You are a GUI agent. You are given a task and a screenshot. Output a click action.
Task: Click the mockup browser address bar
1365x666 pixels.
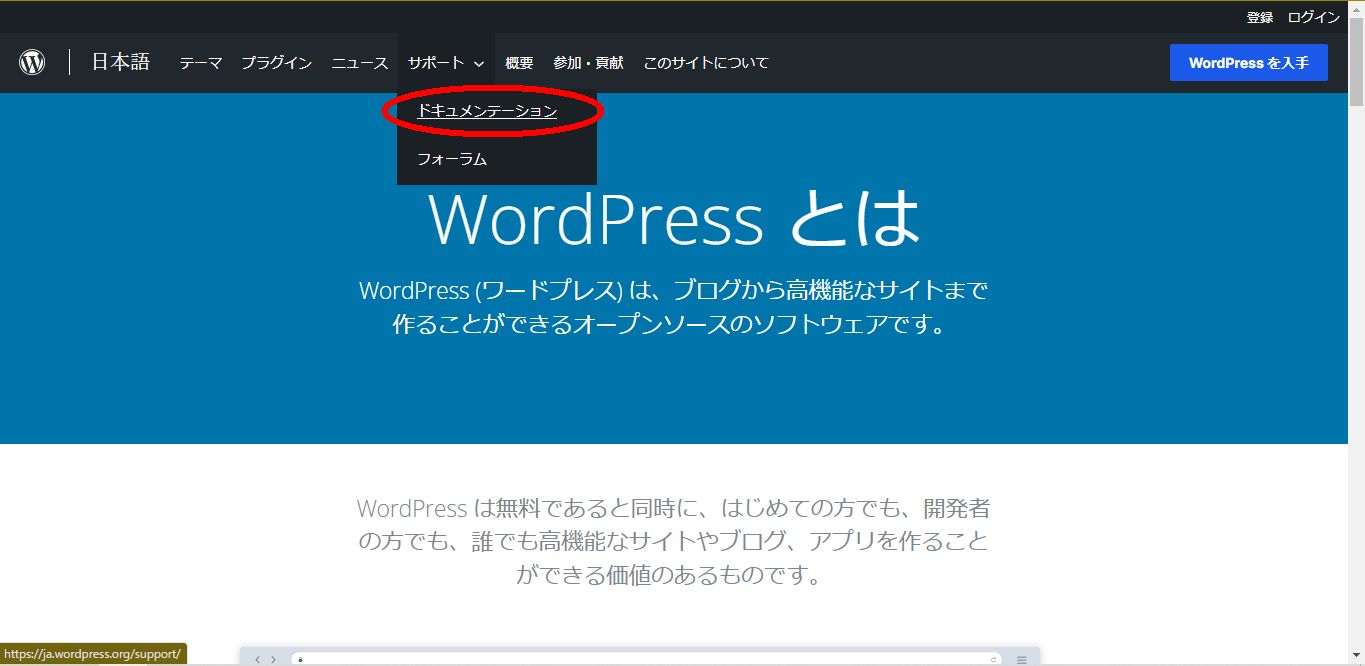click(x=648, y=660)
